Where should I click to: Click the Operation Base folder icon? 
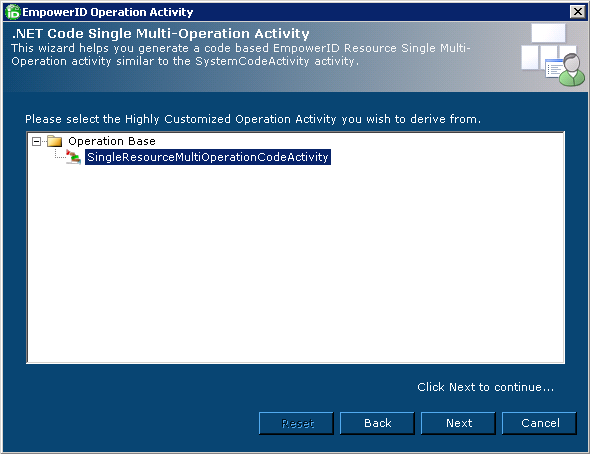coord(55,141)
